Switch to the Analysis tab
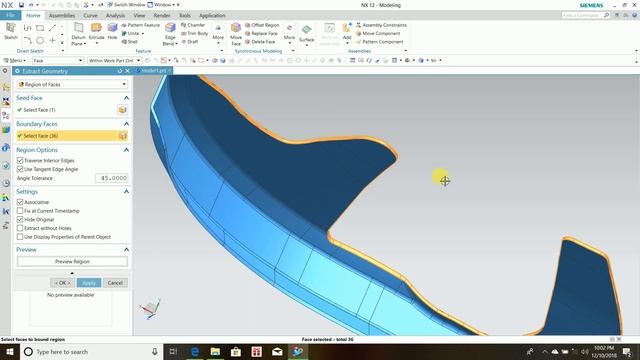640x360 pixels. 116,16
